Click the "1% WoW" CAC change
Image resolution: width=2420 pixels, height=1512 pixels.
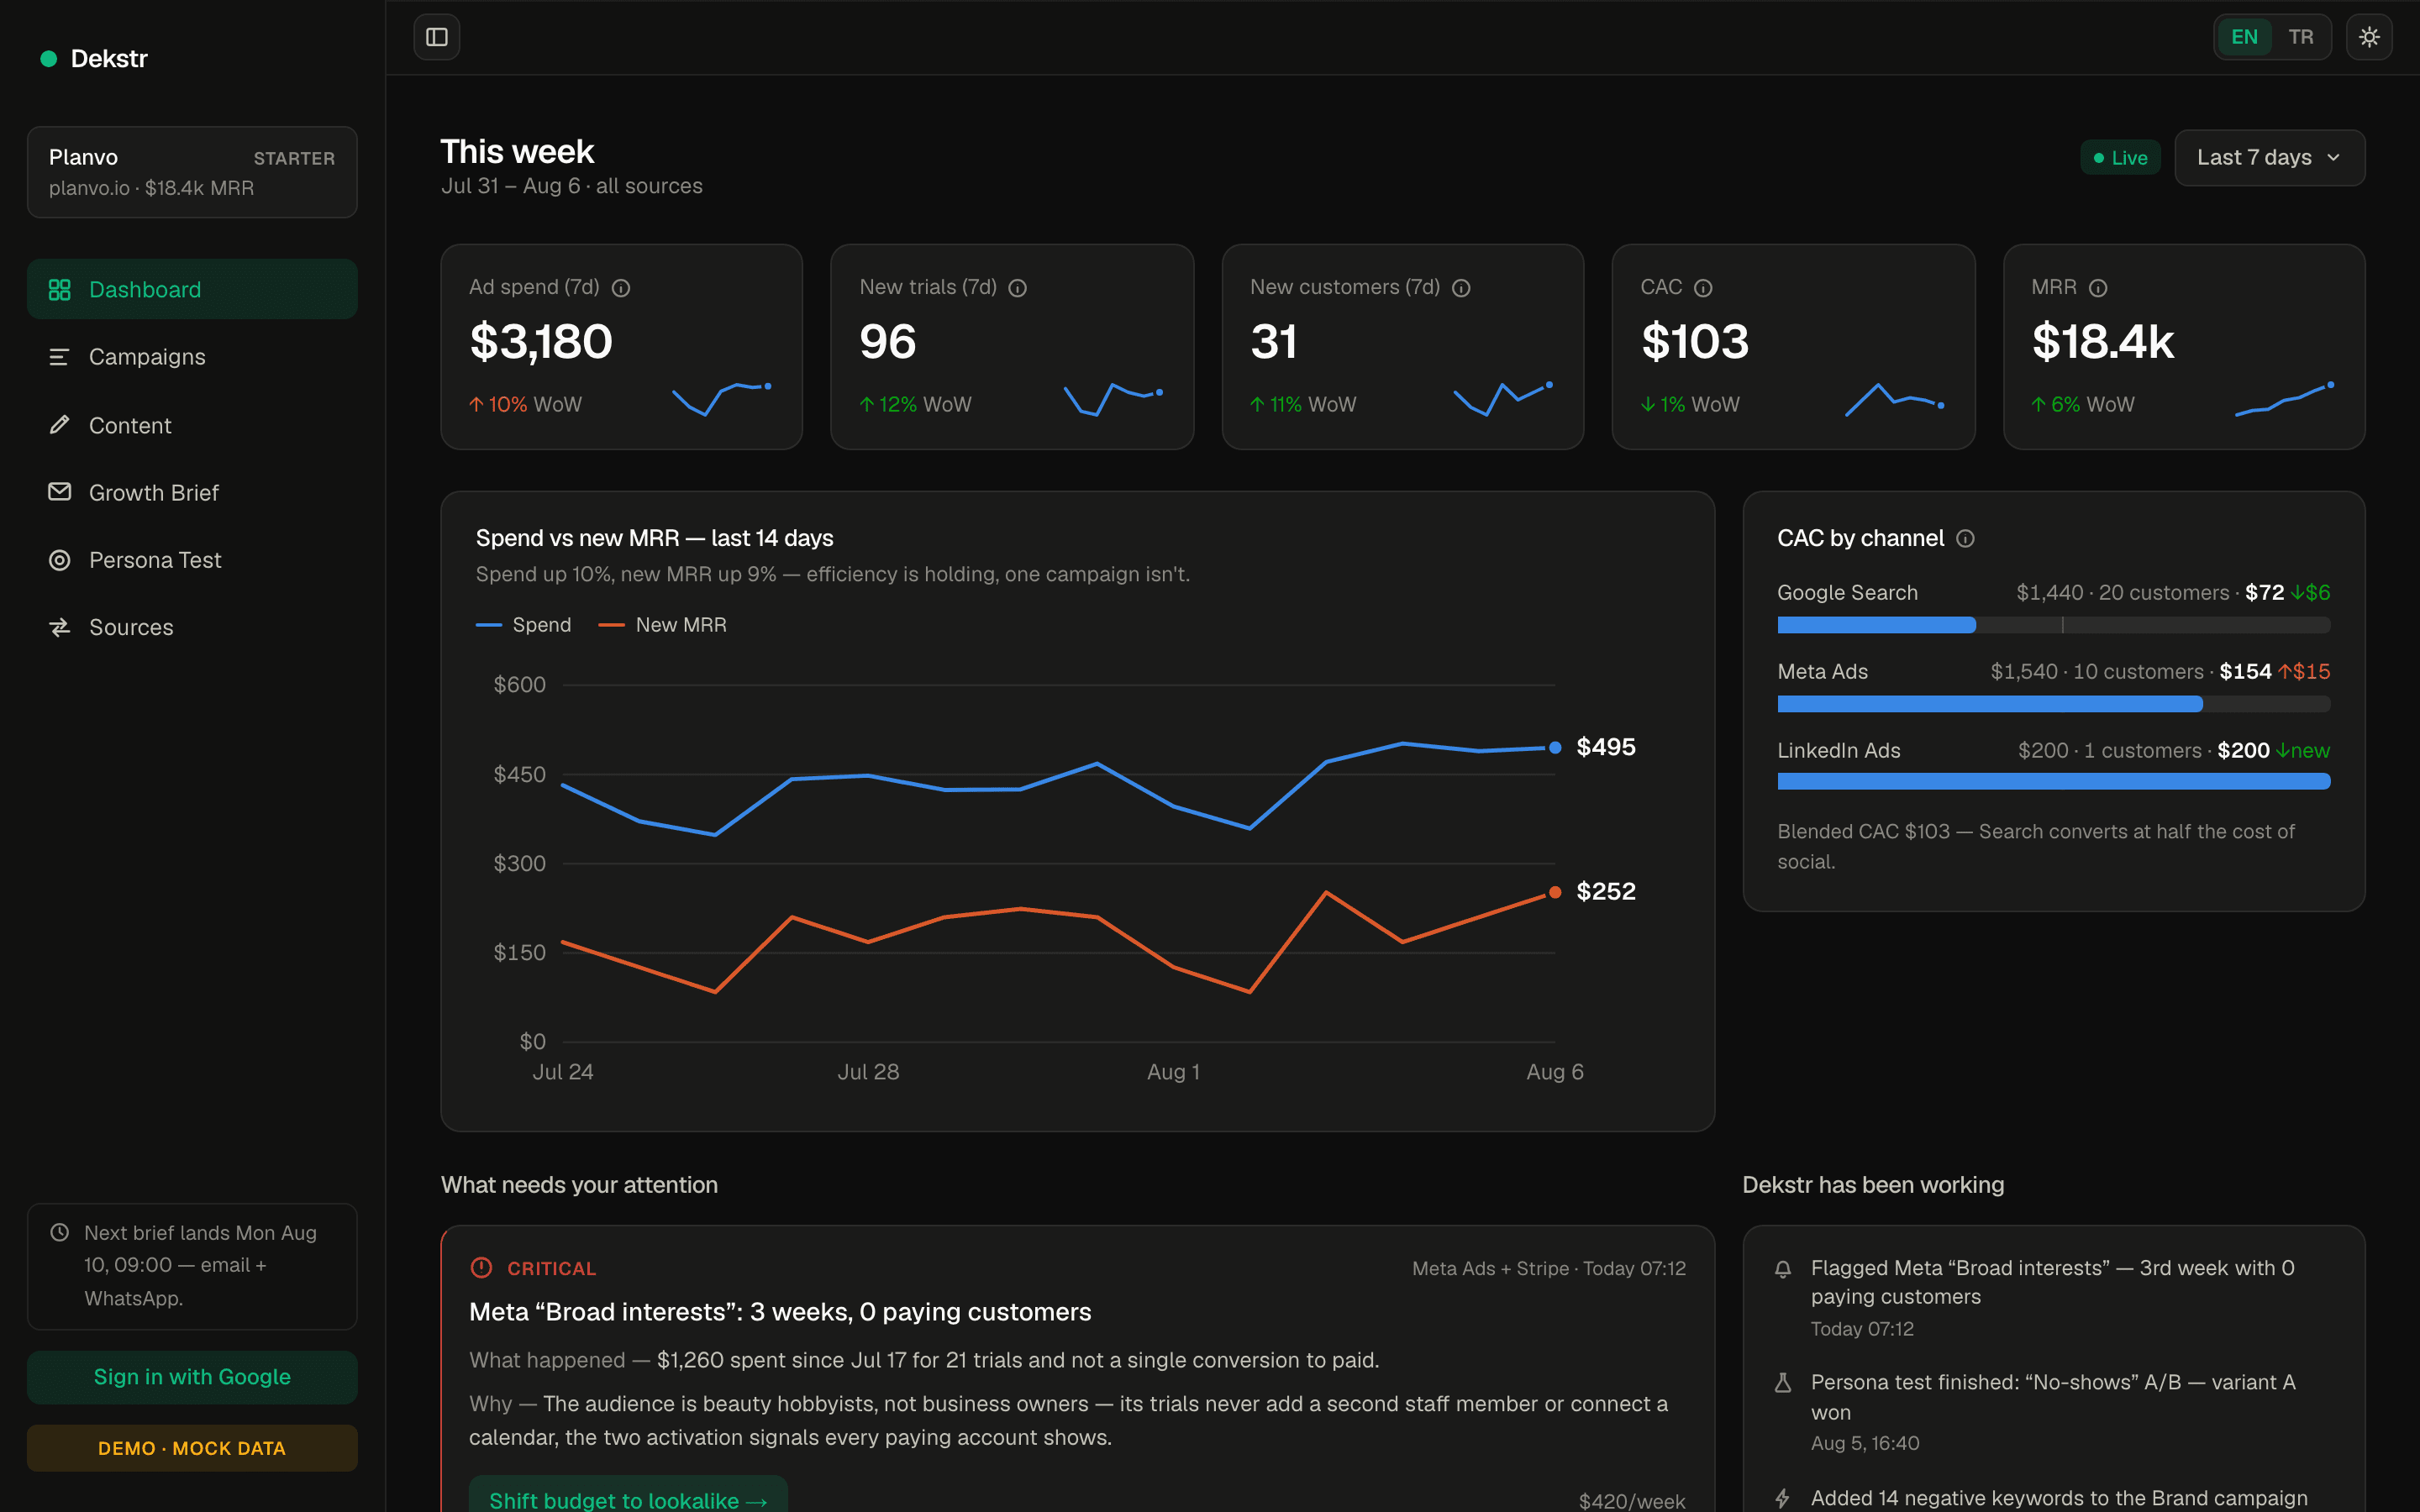coord(1690,404)
